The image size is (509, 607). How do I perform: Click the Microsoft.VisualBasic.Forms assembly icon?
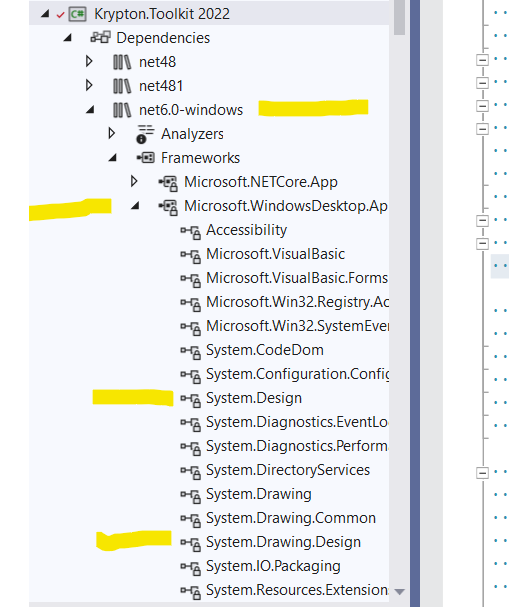pyautogui.click(x=191, y=280)
